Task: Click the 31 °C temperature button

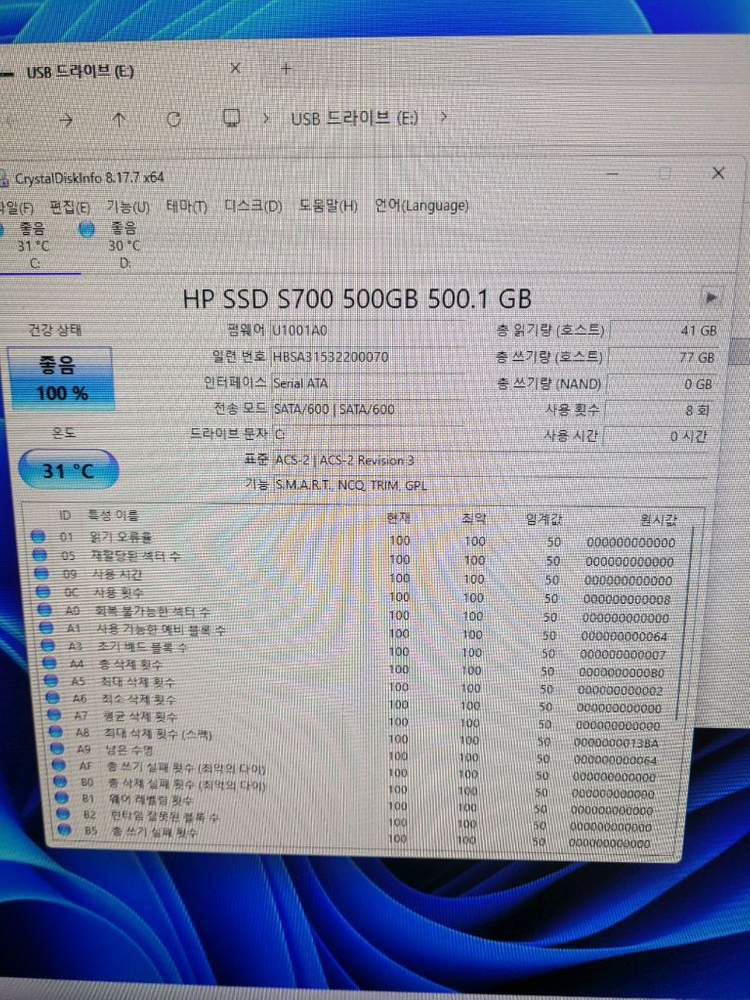Action: (x=68, y=470)
